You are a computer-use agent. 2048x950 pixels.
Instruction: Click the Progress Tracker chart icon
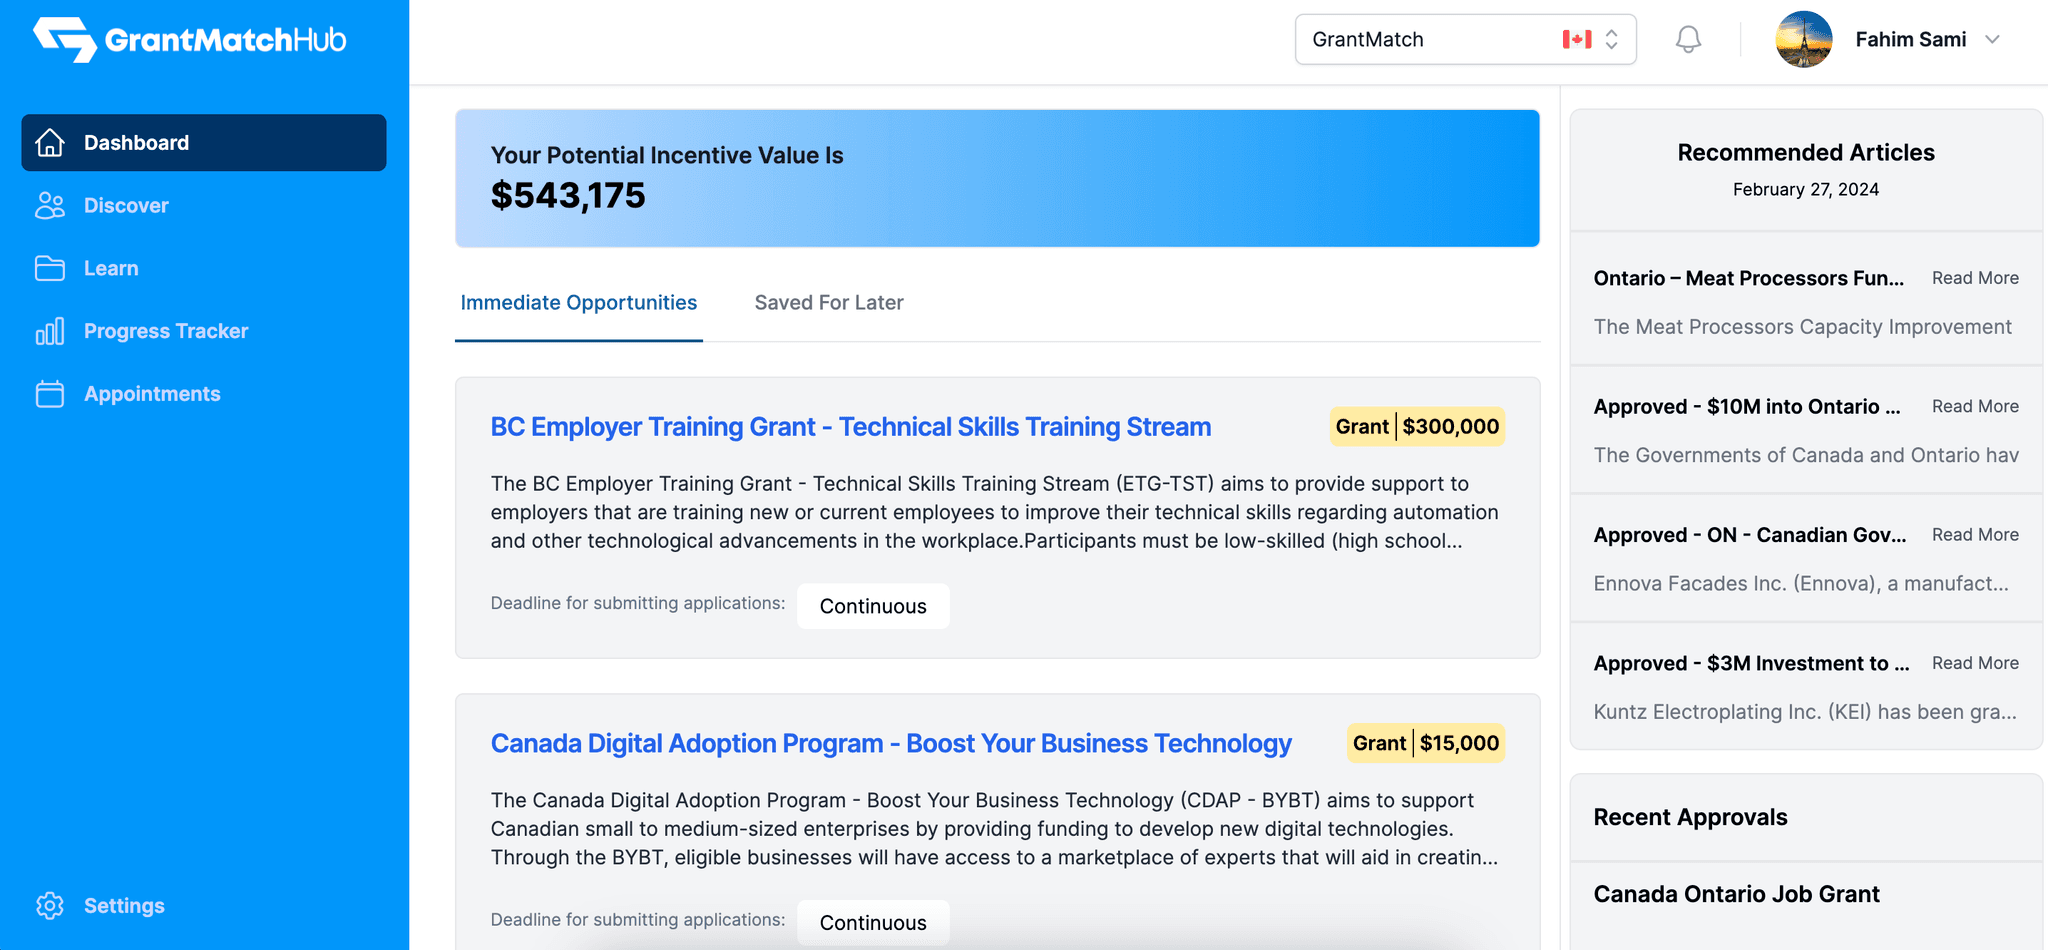[49, 330]
